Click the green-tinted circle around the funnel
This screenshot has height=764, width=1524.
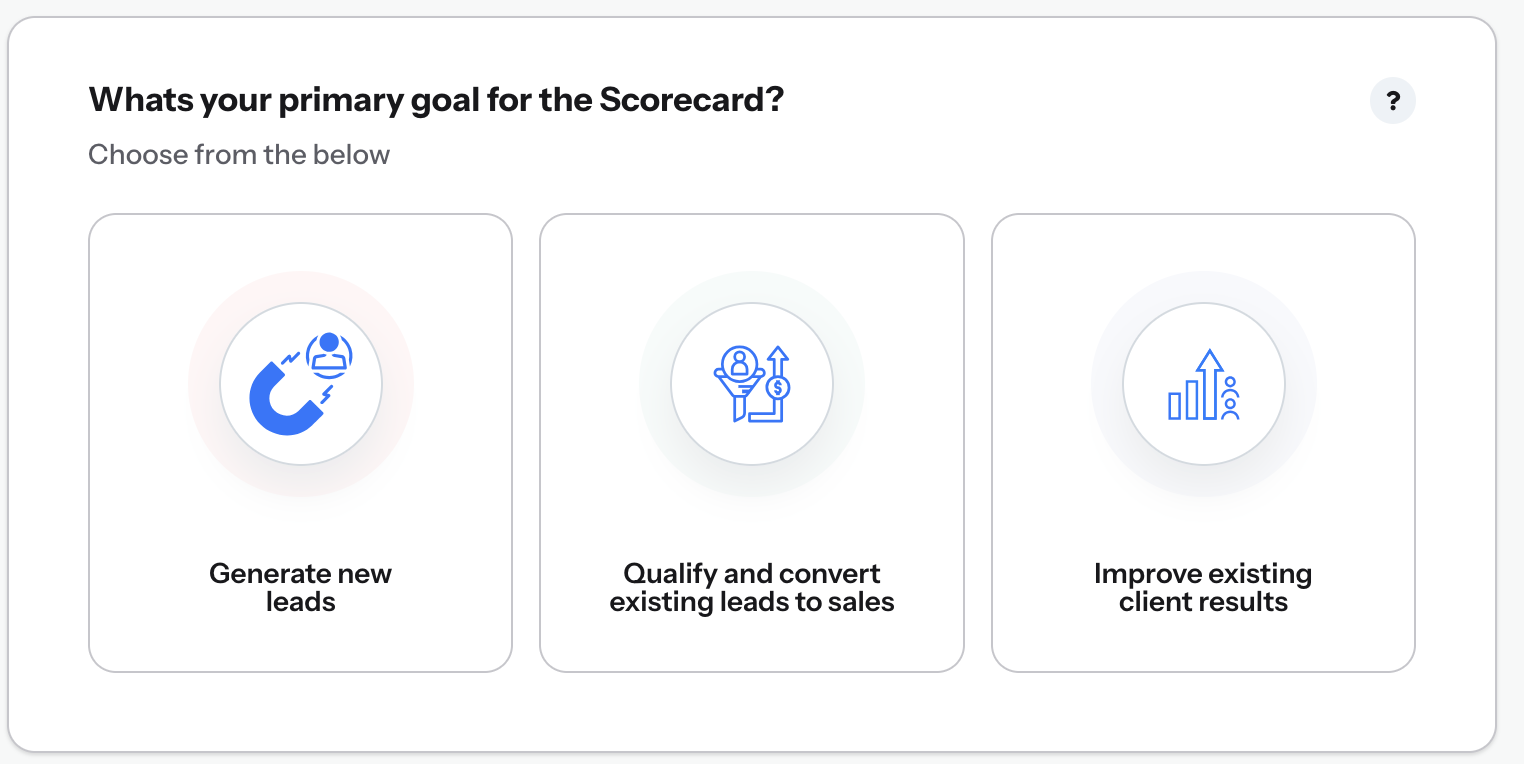(752, 384)
